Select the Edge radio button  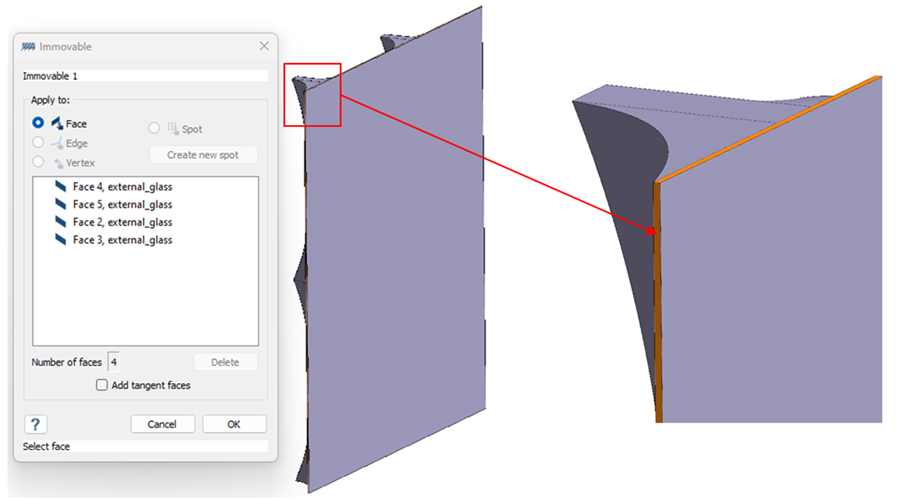38,143
